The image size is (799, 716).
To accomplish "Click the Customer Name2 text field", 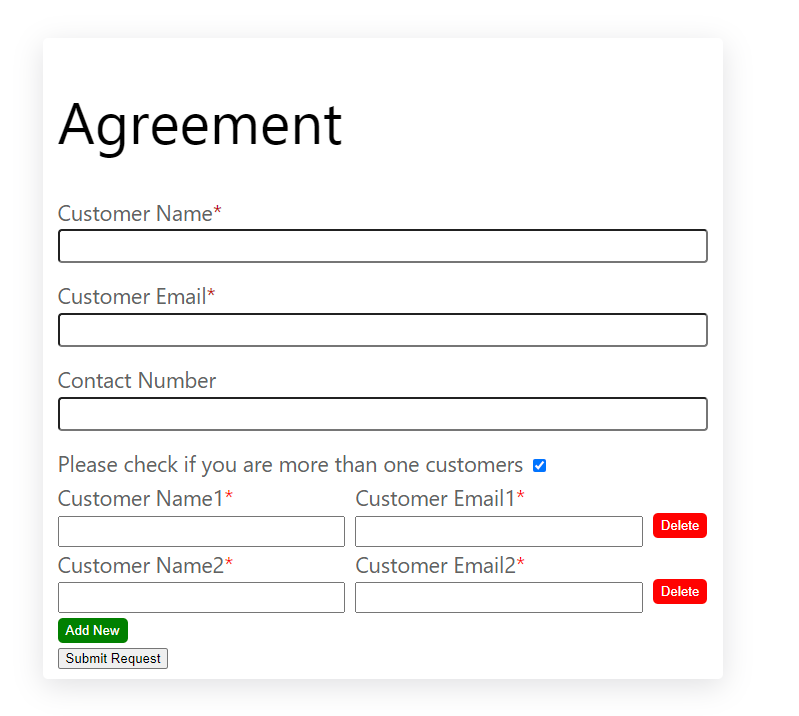I will pyautogui.click(x=201, y=597).
